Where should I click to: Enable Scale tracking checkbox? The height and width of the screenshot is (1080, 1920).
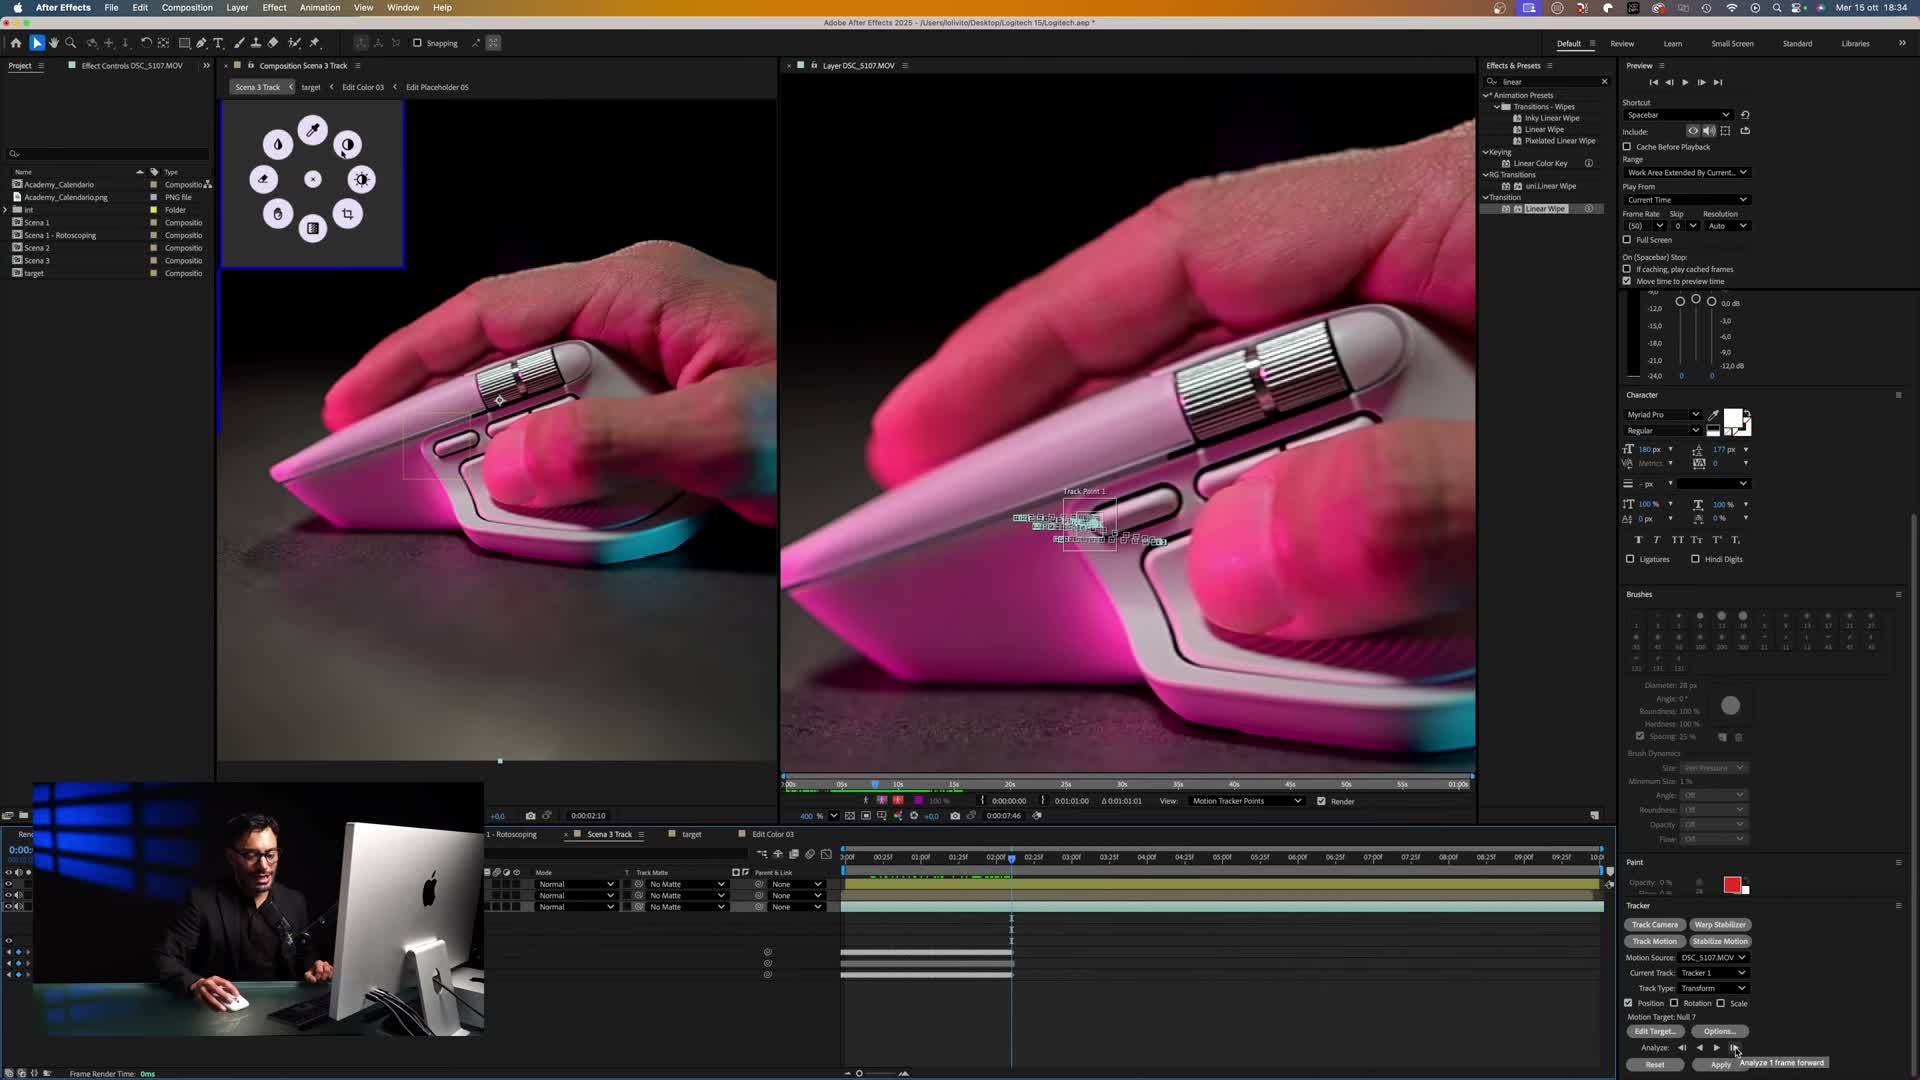point(1721,1003)
